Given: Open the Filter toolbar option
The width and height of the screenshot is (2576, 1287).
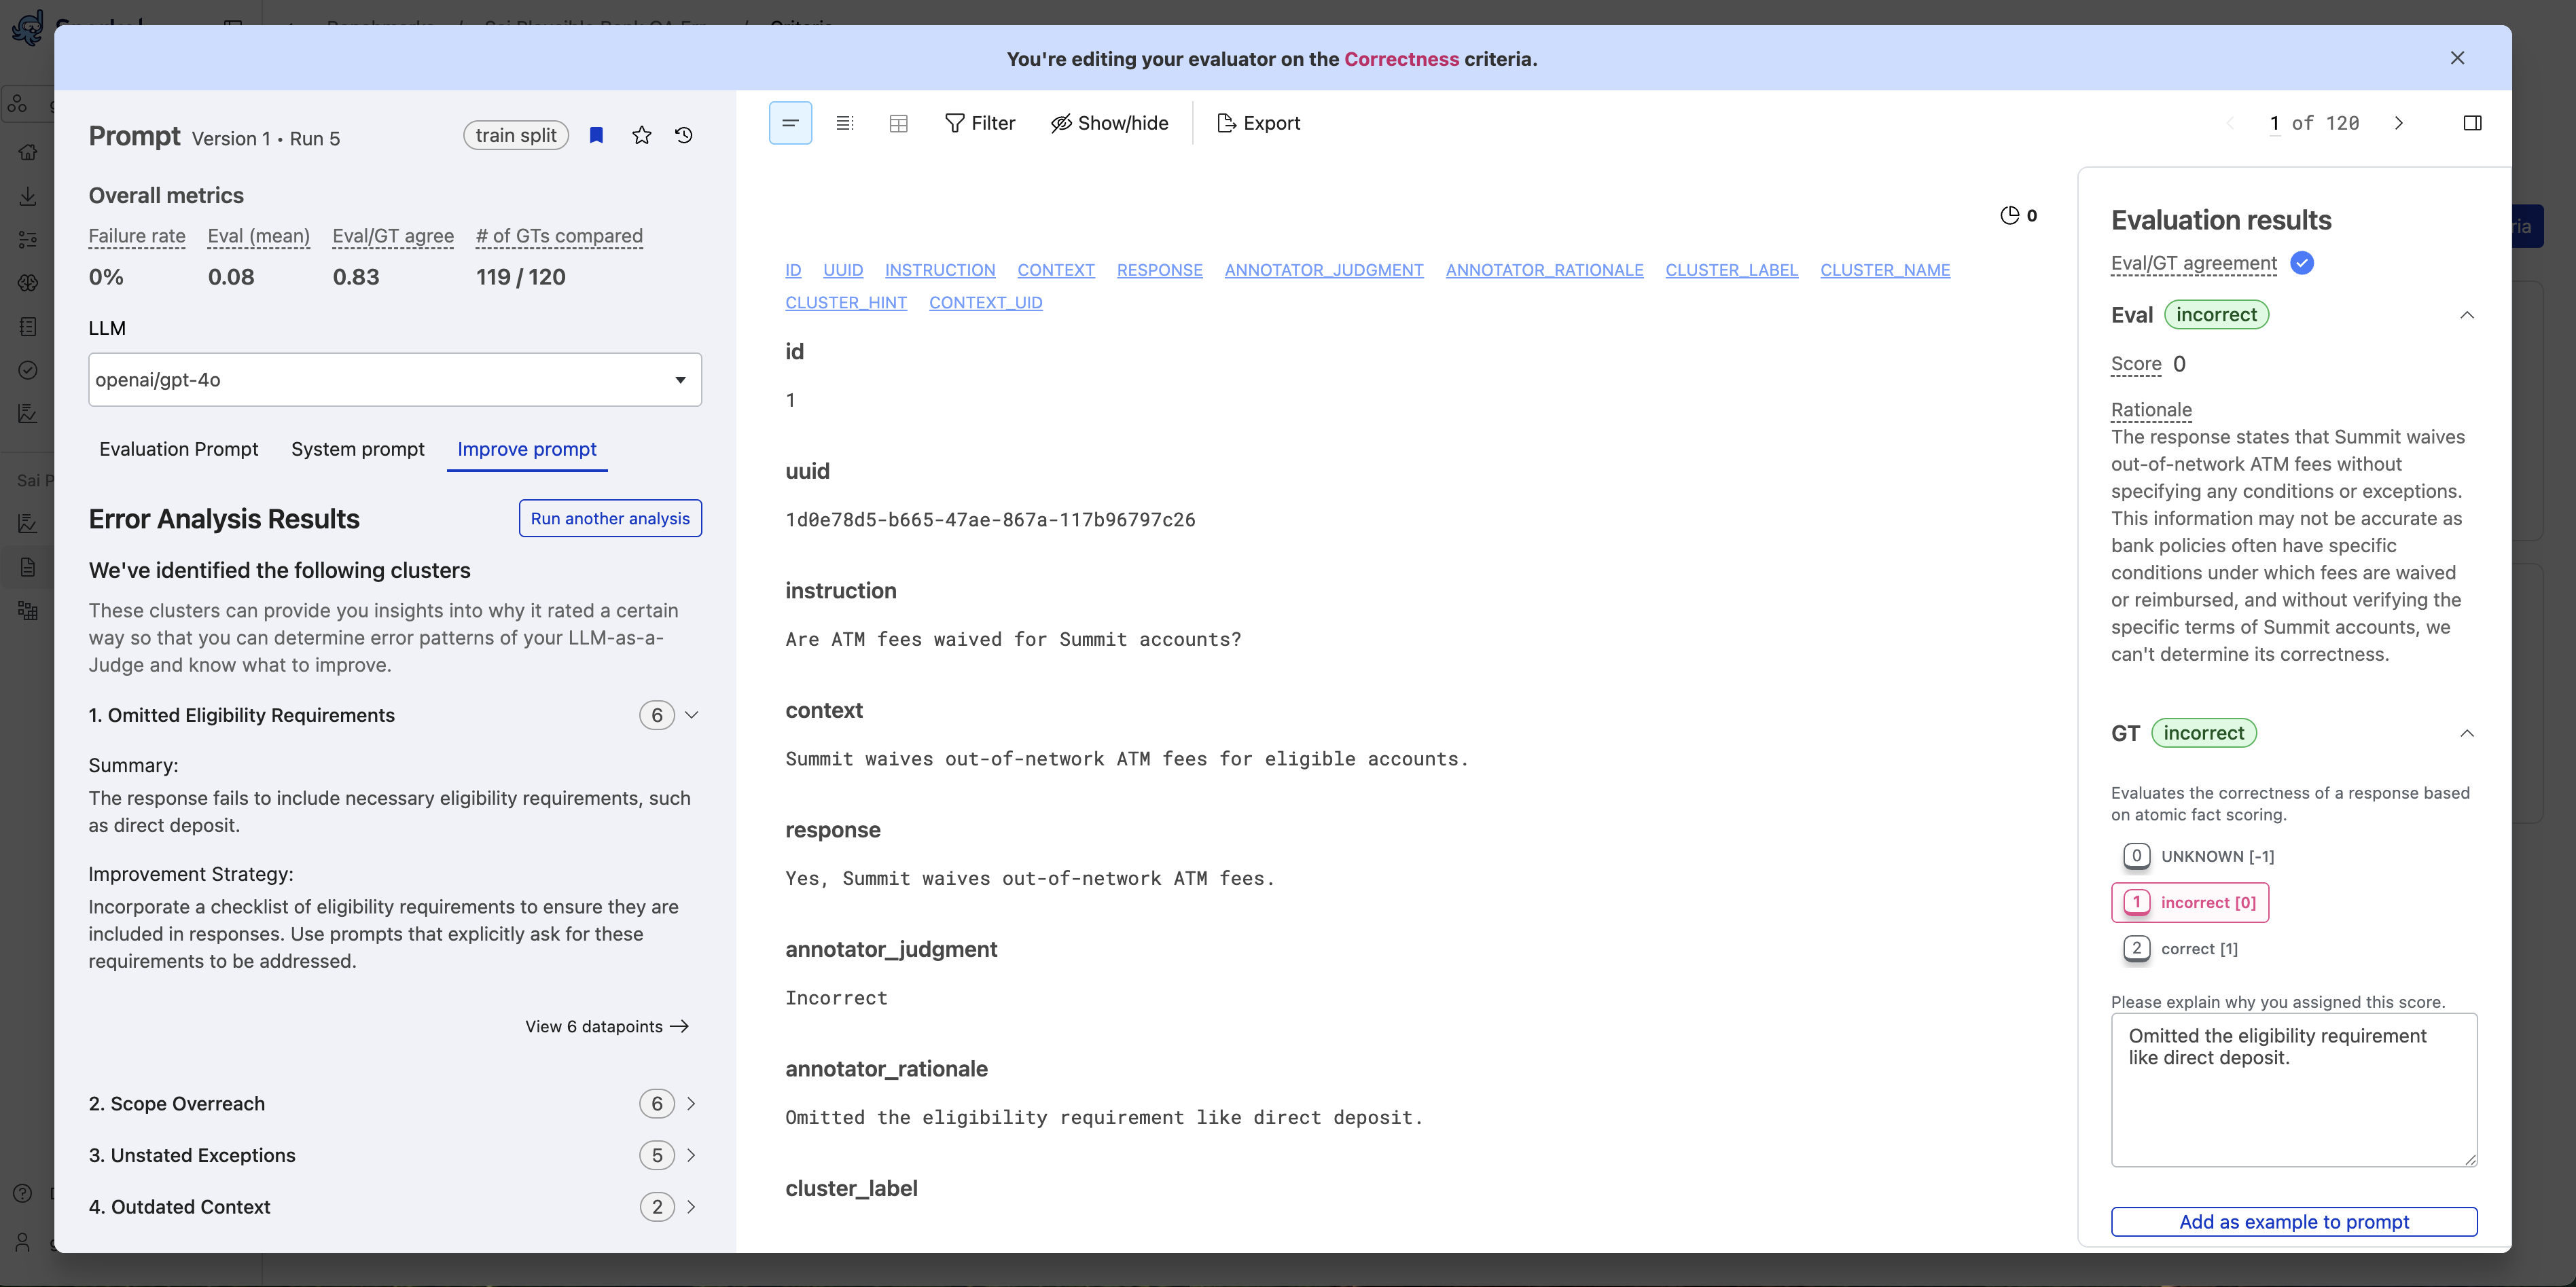Looking at the screenshot, I should pyautogui.click(x=979, y=123).
